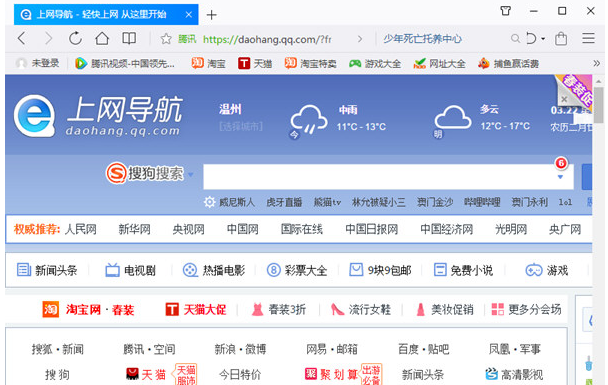Open dropdown arrow beside undo icon
Viewport: 608px width, 385px height.
(x=543, y=39)
